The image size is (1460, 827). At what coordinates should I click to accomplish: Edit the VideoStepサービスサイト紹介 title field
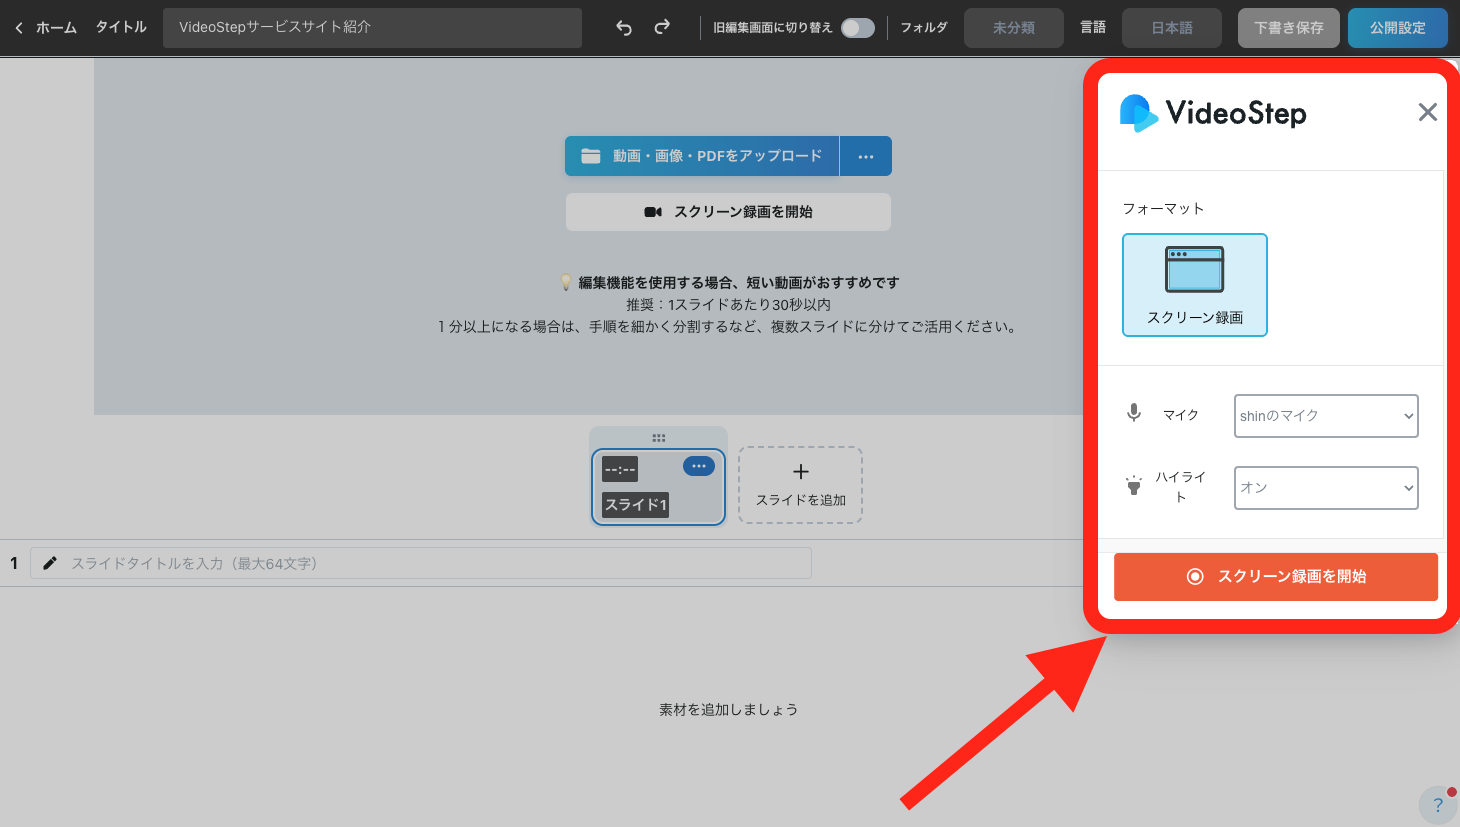point(372,28)
